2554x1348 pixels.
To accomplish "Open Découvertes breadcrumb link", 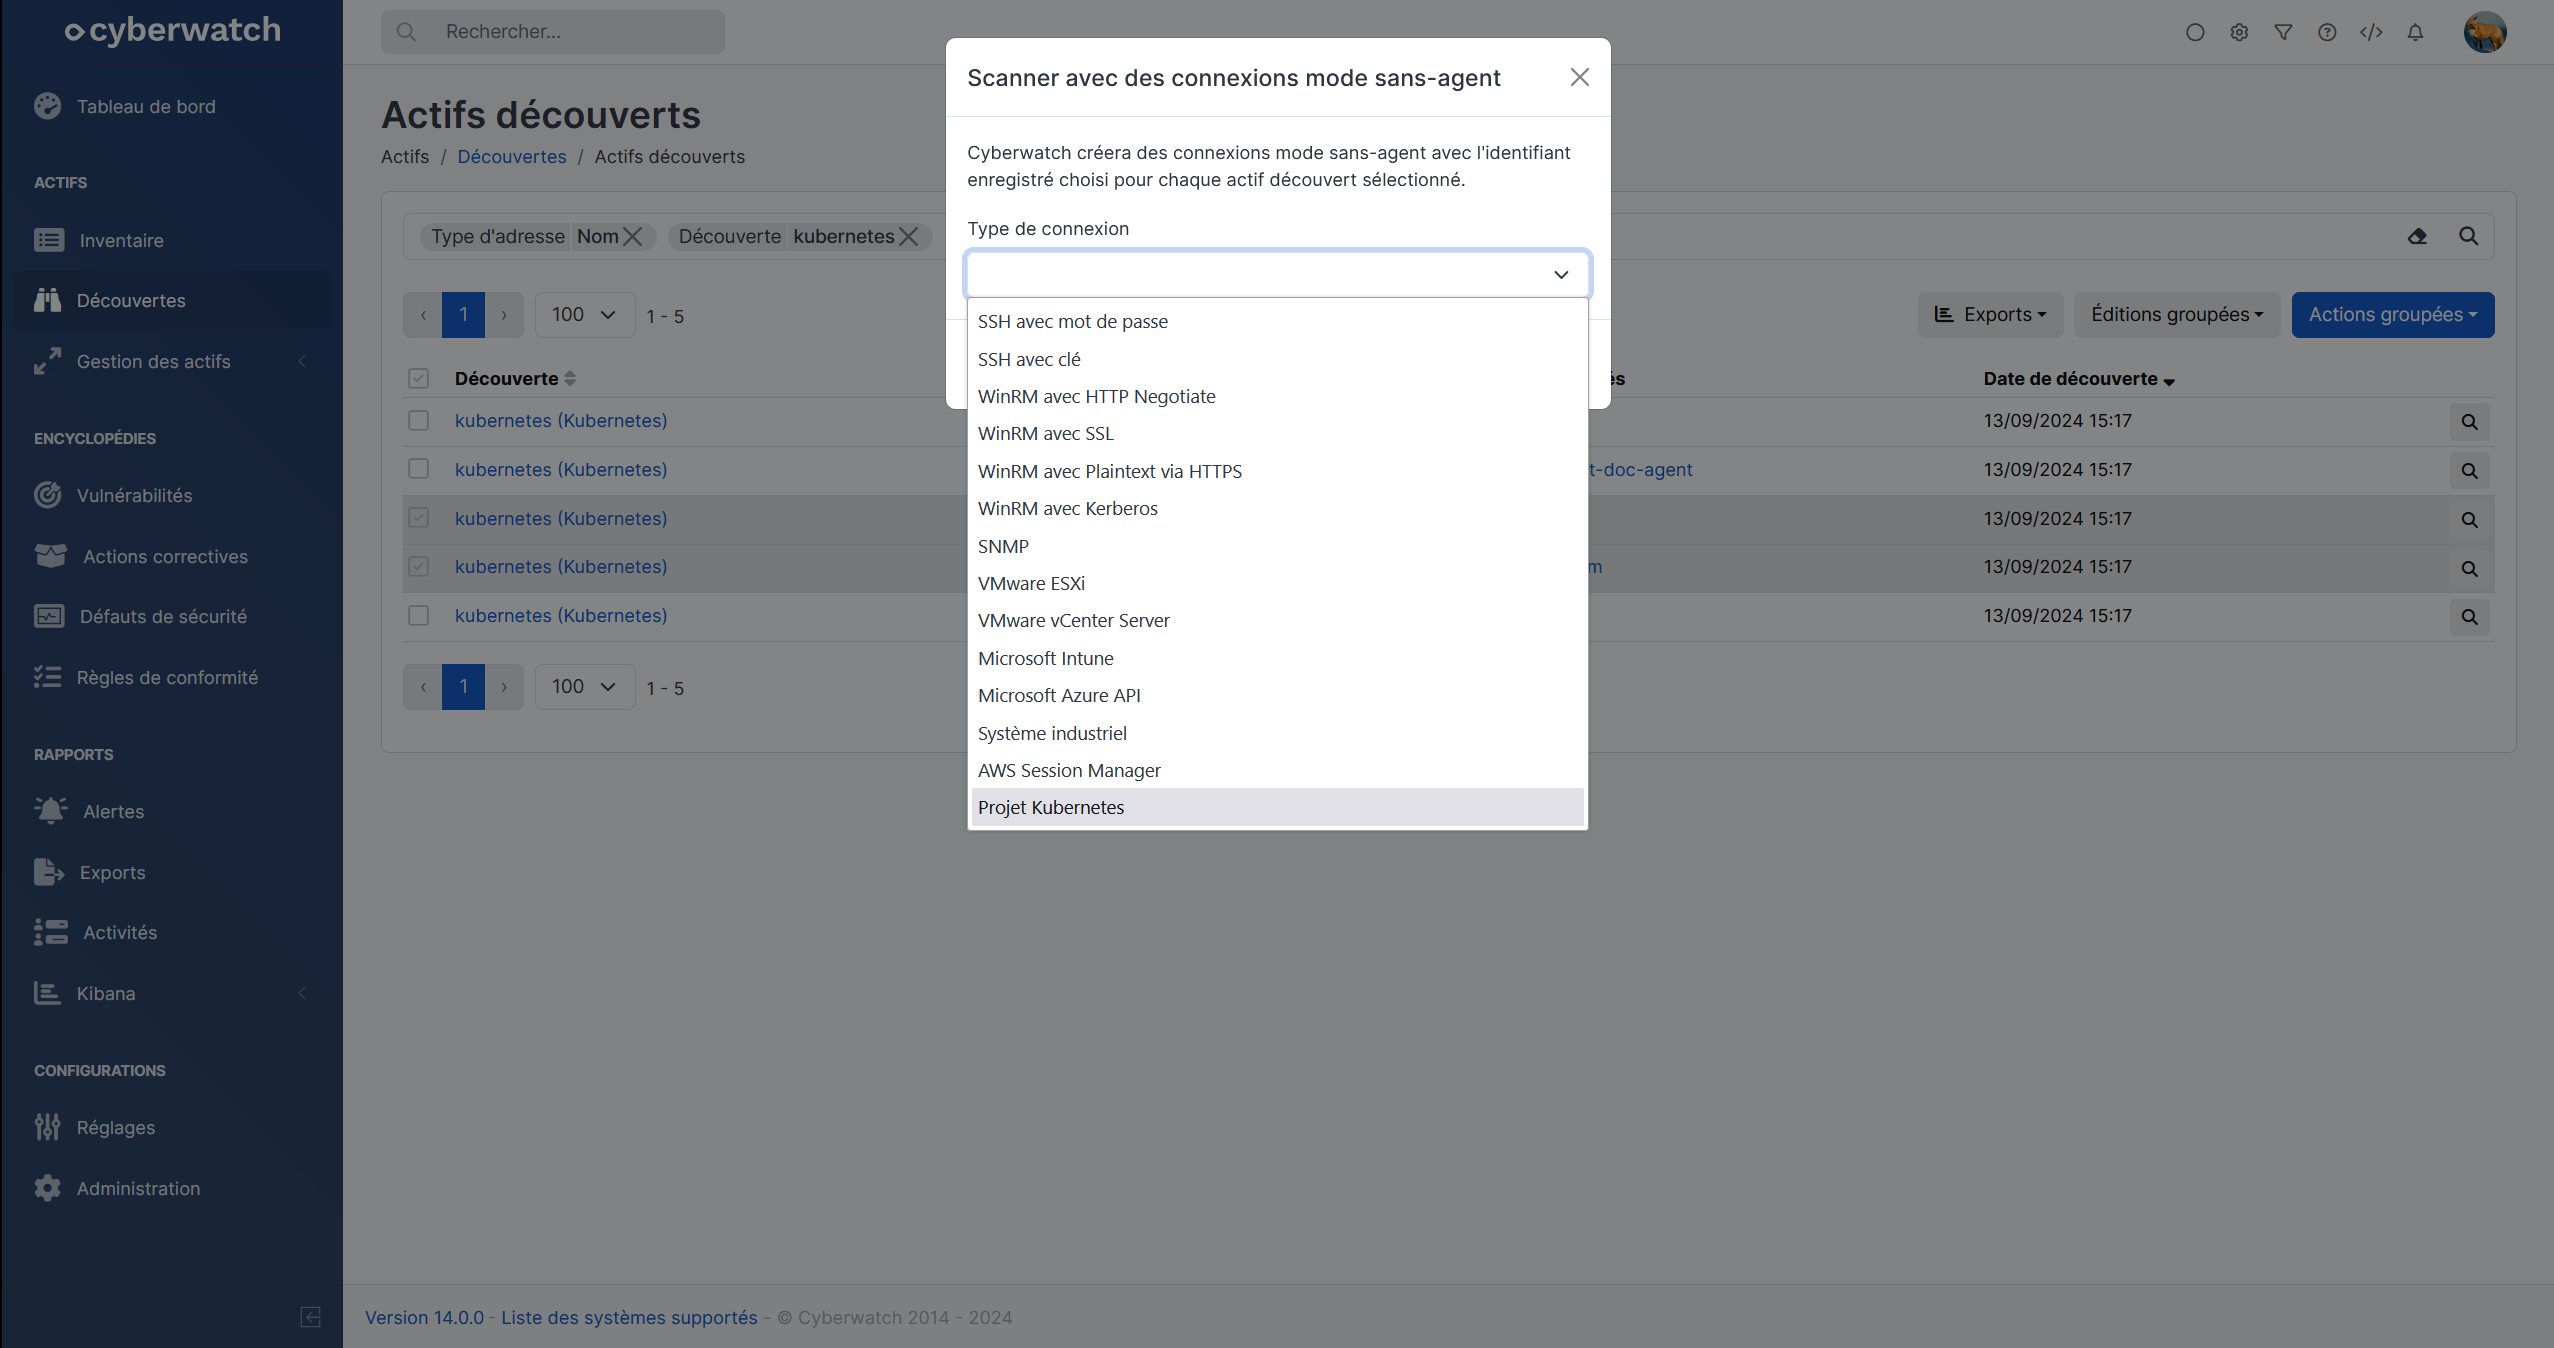I will point(511,156).
